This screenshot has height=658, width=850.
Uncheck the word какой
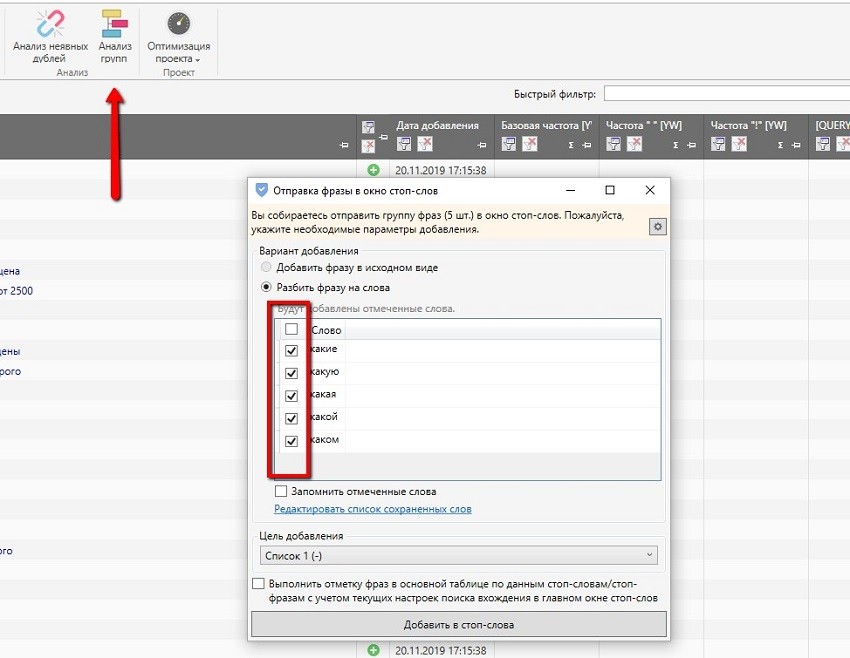point(291,418)
